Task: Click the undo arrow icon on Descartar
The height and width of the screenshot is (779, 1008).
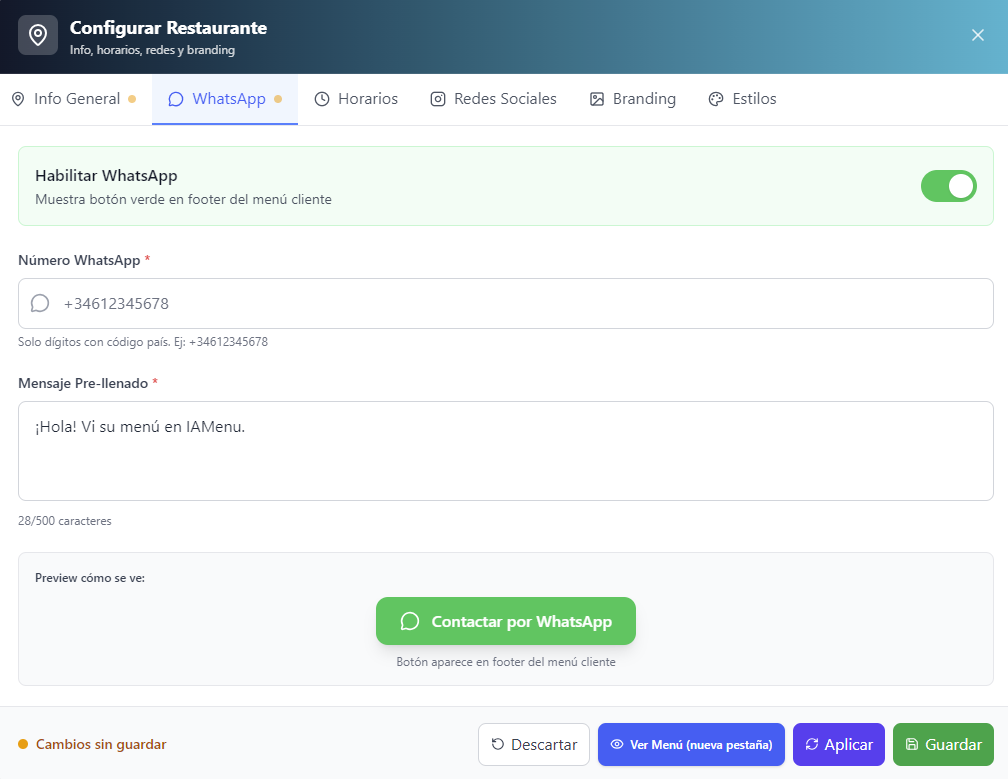Action: pyautogui.click(x=498, y=744)
